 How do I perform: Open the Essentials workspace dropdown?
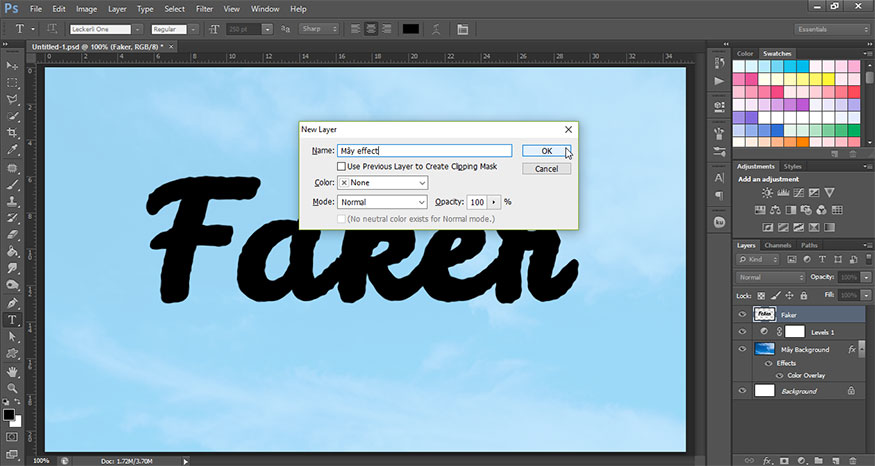tap(831, 29)
